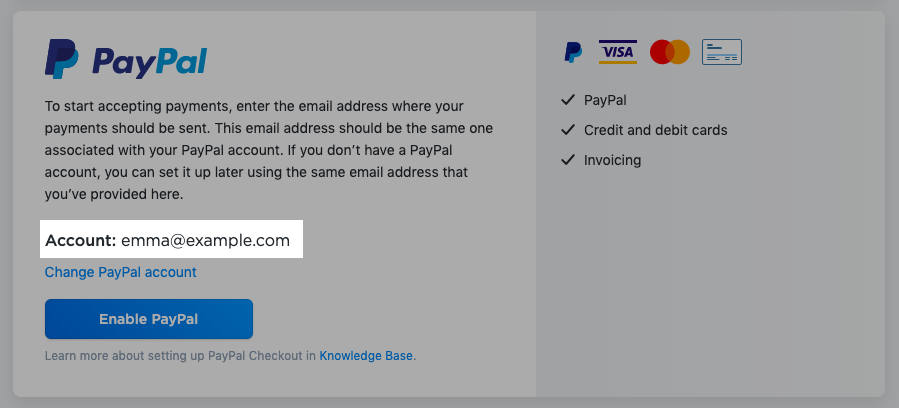Select the Mastercard logo icon
899x408 pixels.
670,52
